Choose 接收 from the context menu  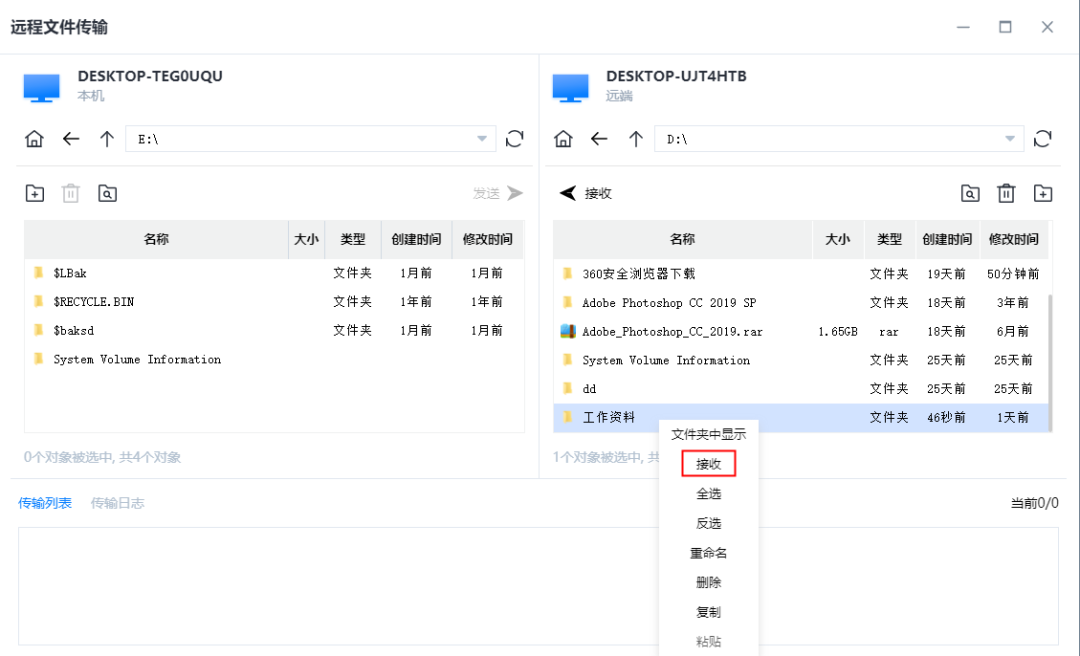[x=709, y=464]
